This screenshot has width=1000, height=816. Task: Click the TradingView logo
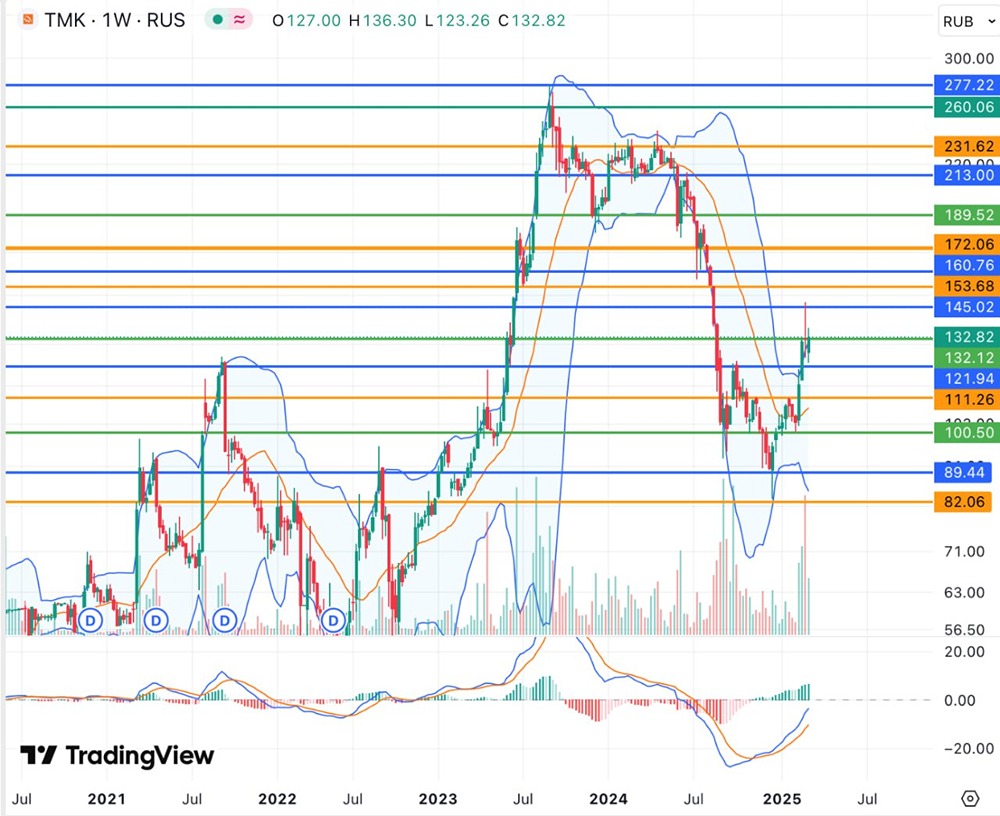point(117,755)
